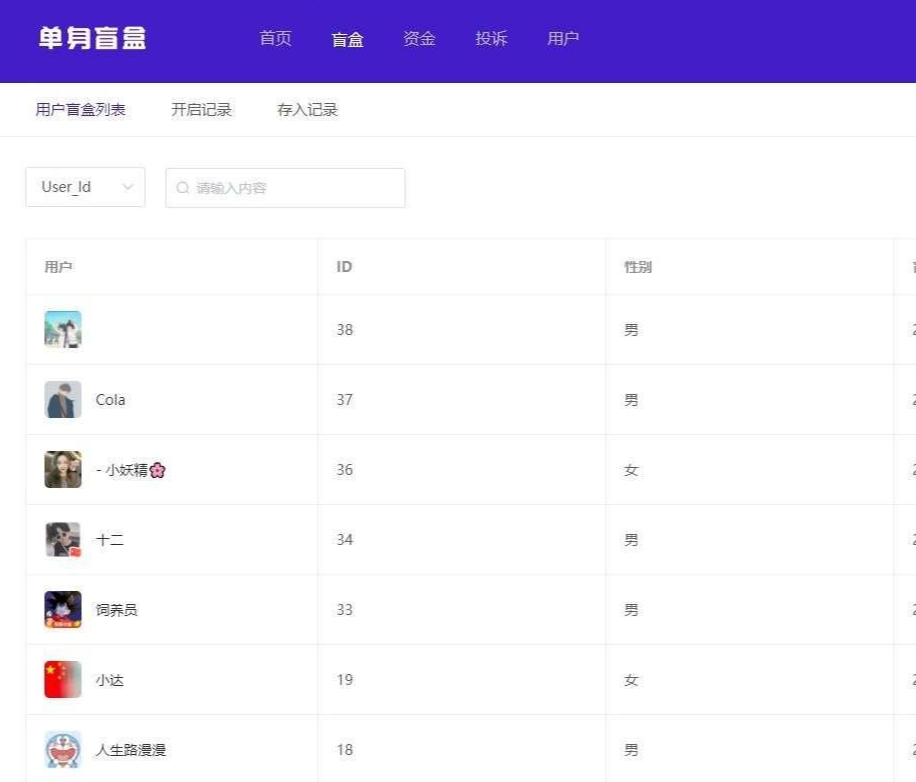The width and height of the screenshot is (916, 782).
Task: Click avatar of 小妖精
Action: [x=63, y=470]
